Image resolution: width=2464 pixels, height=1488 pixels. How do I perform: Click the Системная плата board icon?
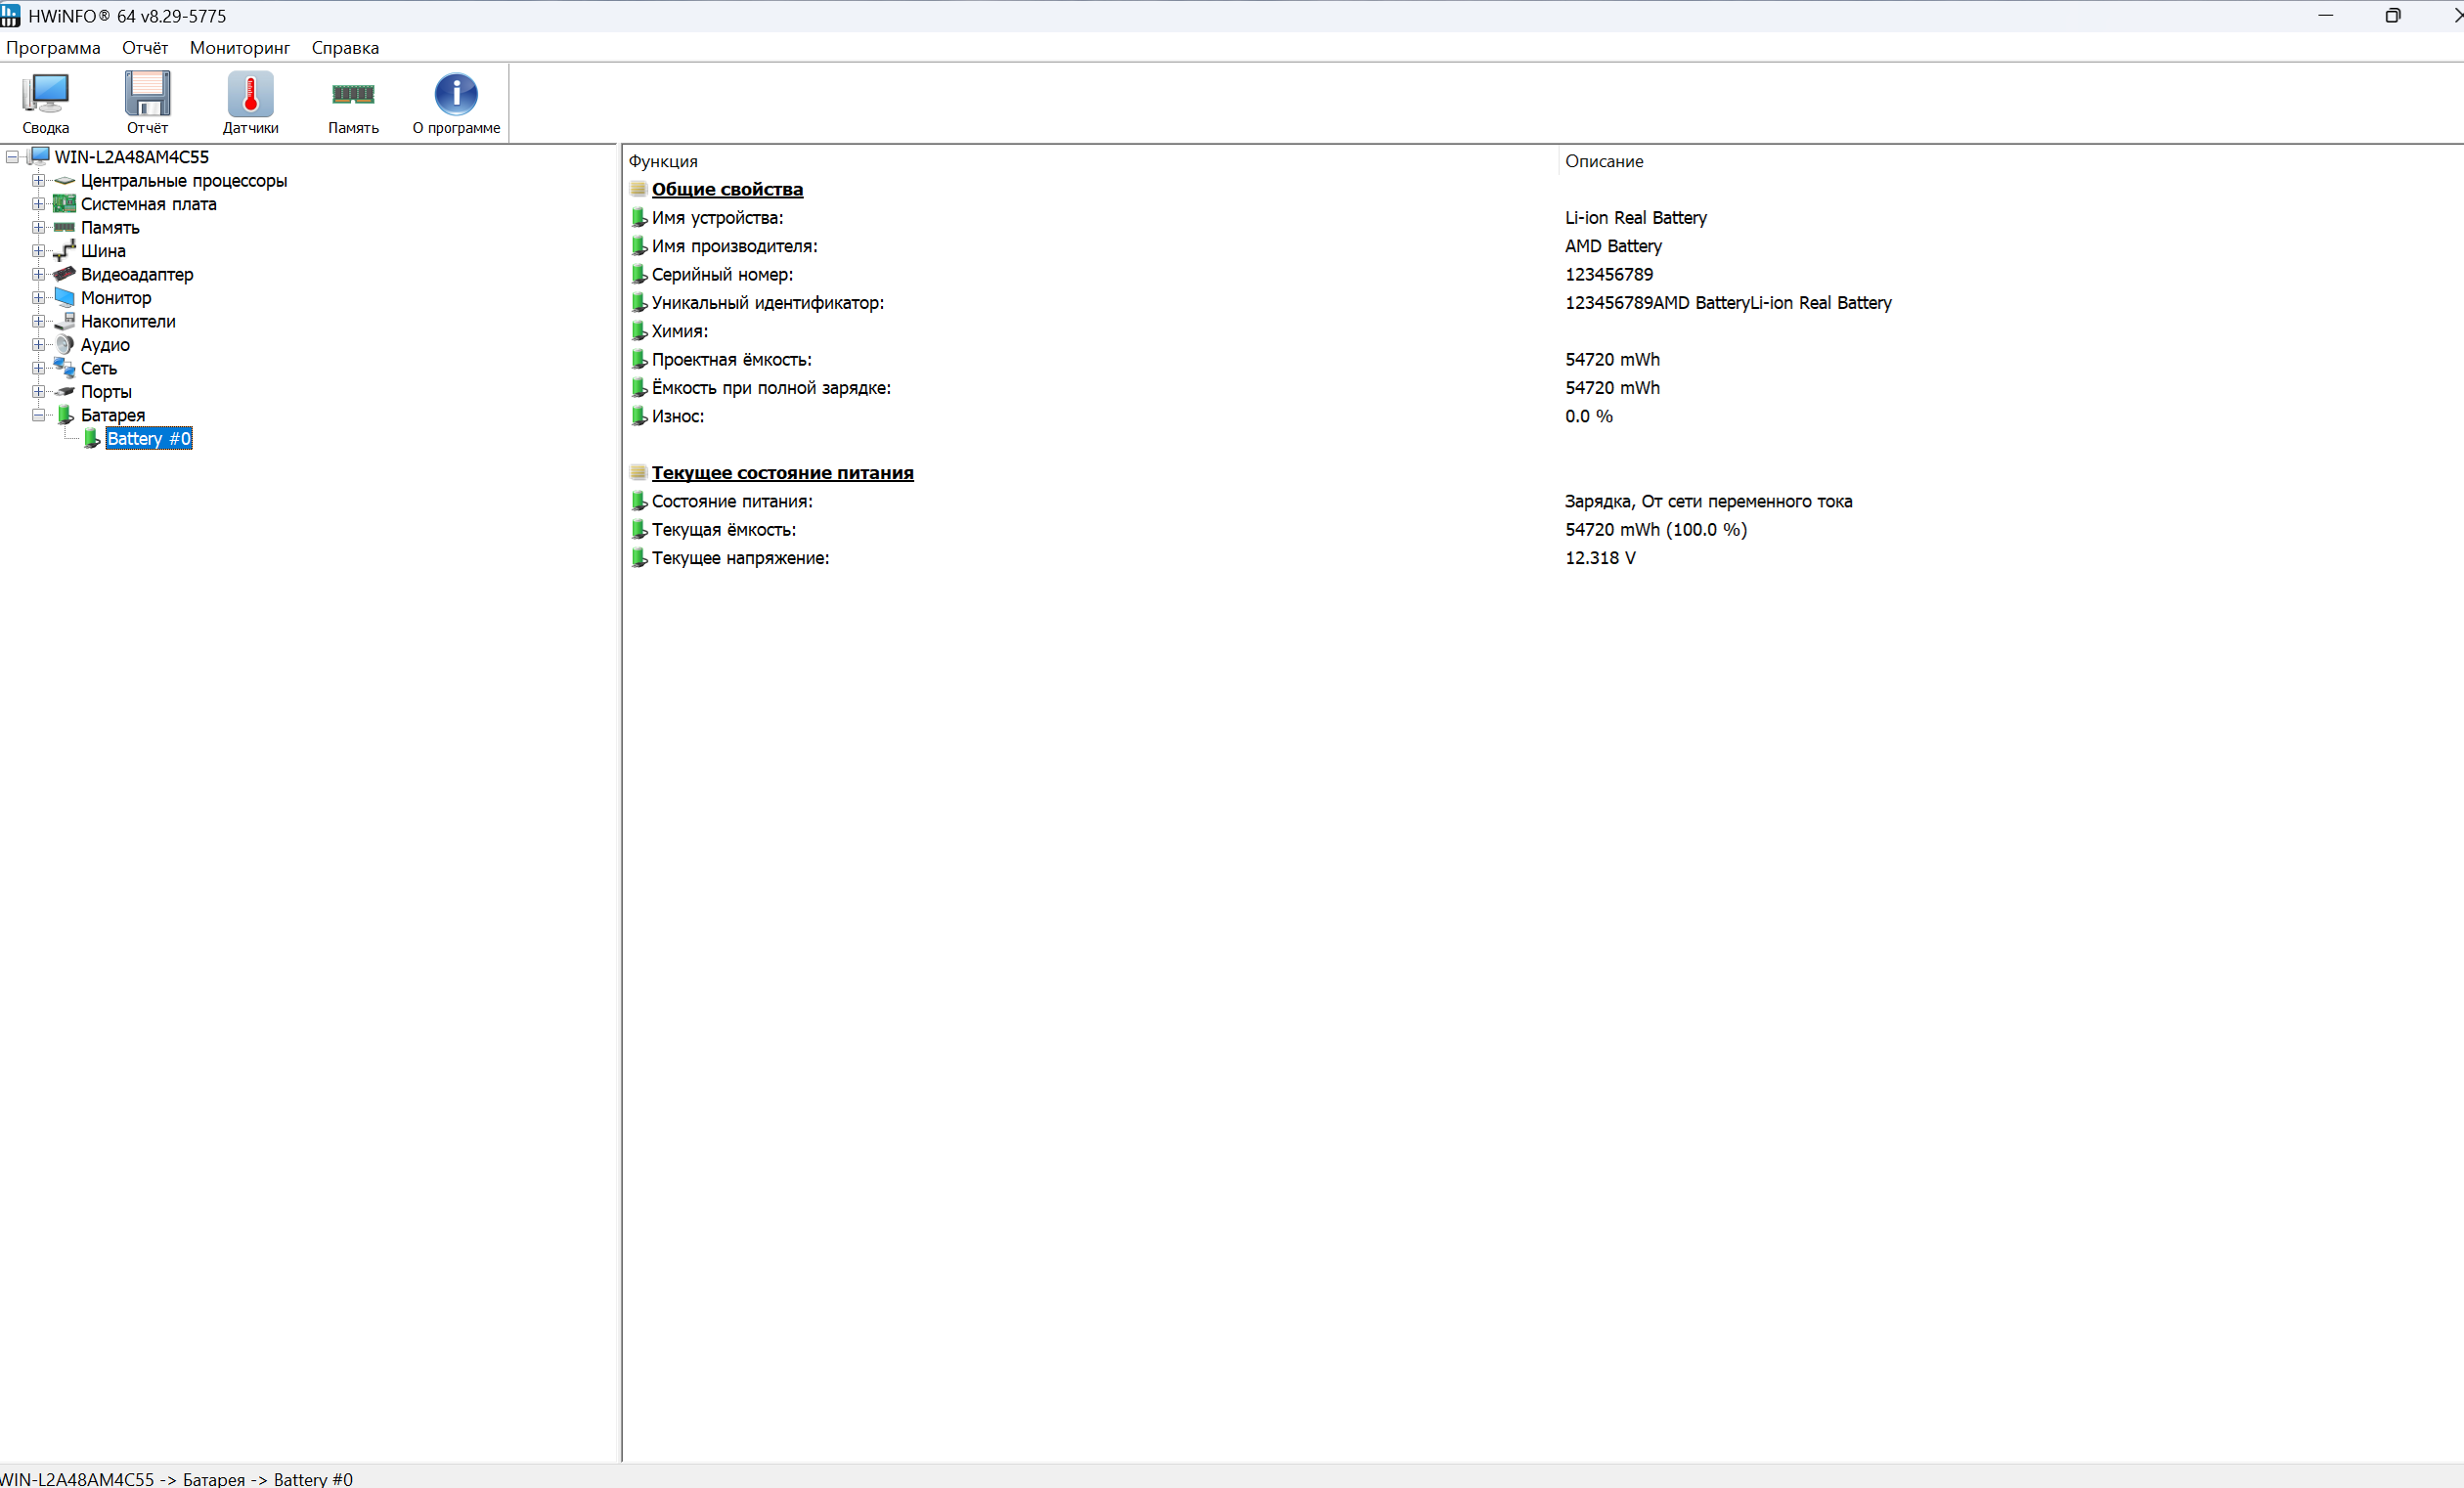[65, 204]
